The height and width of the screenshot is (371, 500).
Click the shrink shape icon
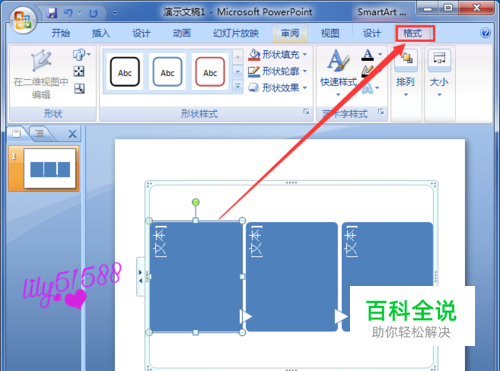click(79, 89)
